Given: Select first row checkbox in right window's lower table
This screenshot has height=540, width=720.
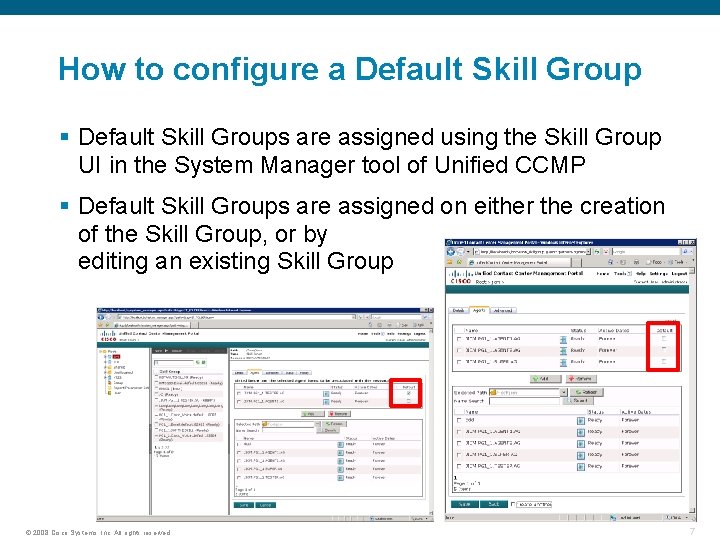Looking at the screenshot, I should pyautogui.click(x=459, y=420).
